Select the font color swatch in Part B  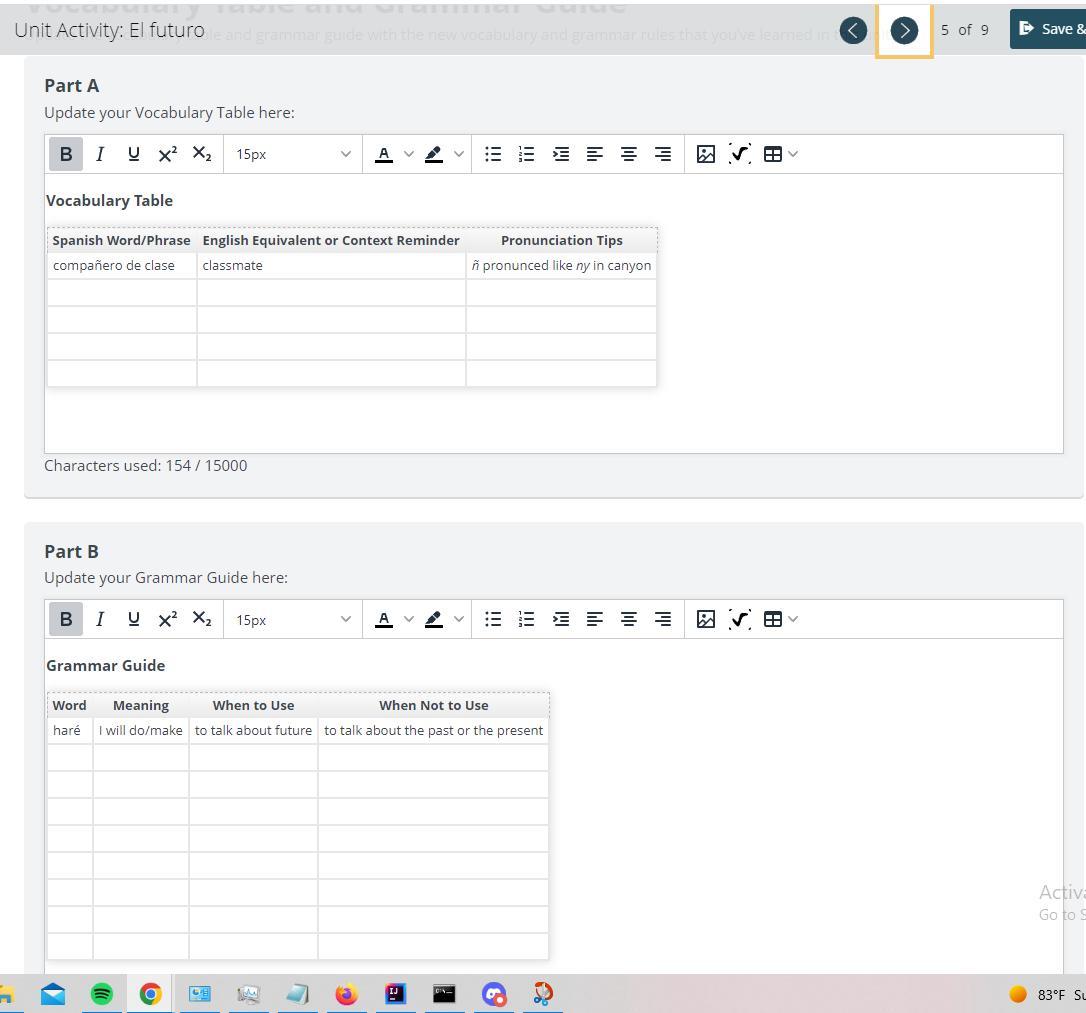coord(384,619)
